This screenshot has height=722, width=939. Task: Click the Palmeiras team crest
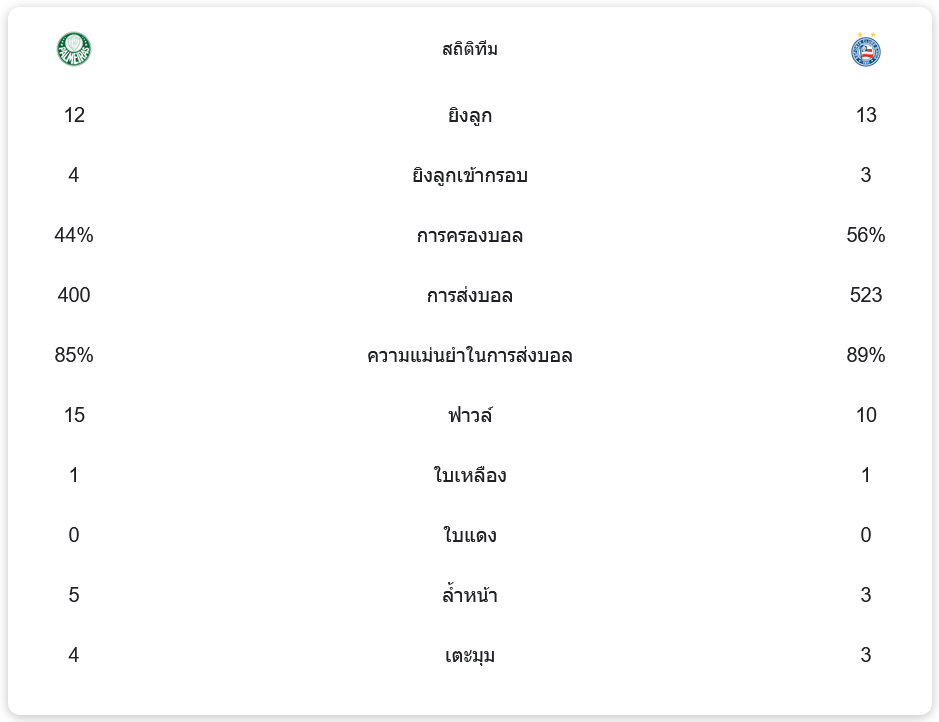coord(74,49)
